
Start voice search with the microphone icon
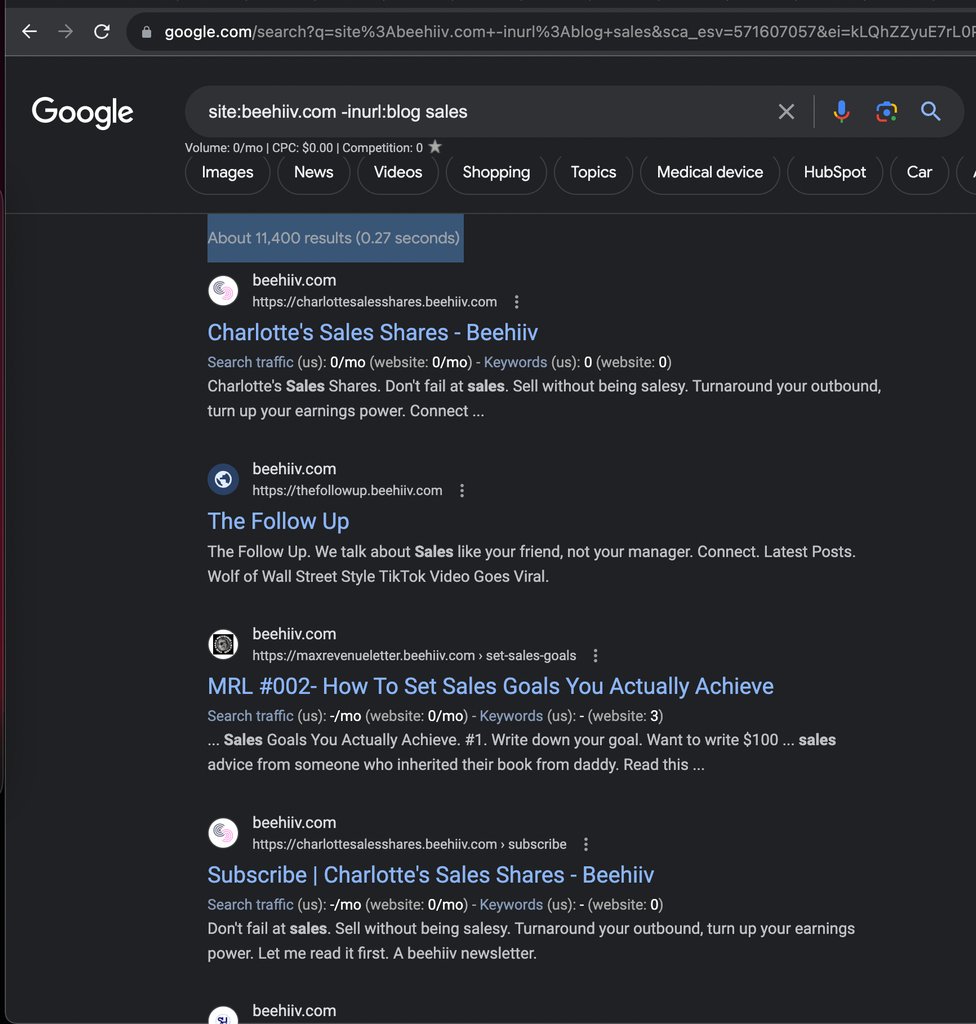coord(841,112)
